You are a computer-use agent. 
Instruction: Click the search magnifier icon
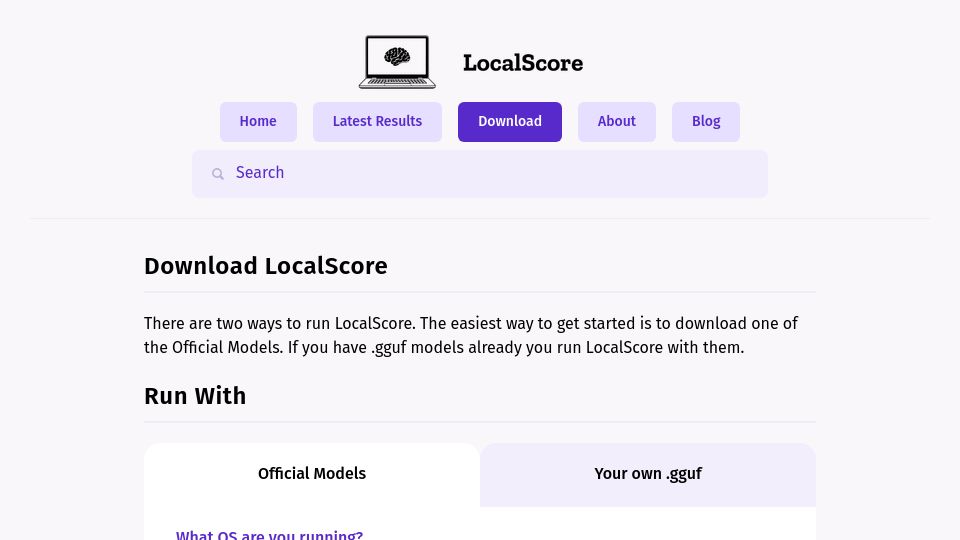(217, 174)
